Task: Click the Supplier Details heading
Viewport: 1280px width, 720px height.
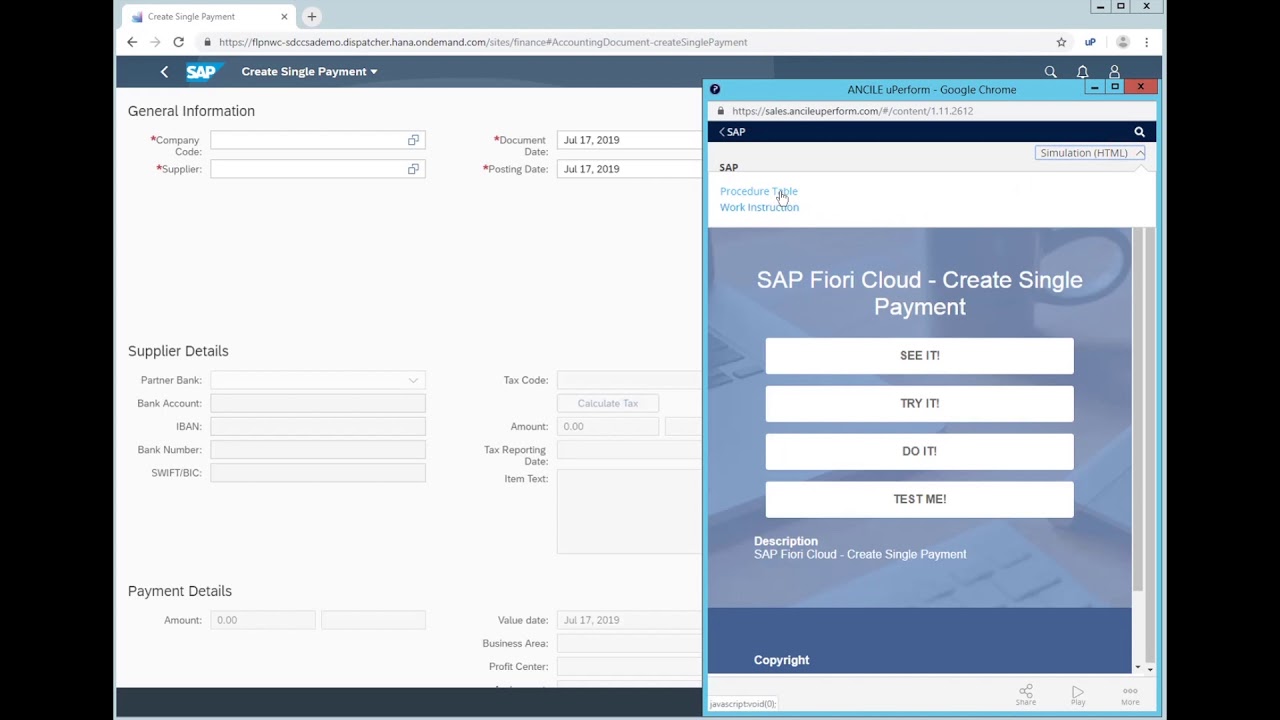Action: [x=178, y=351]
